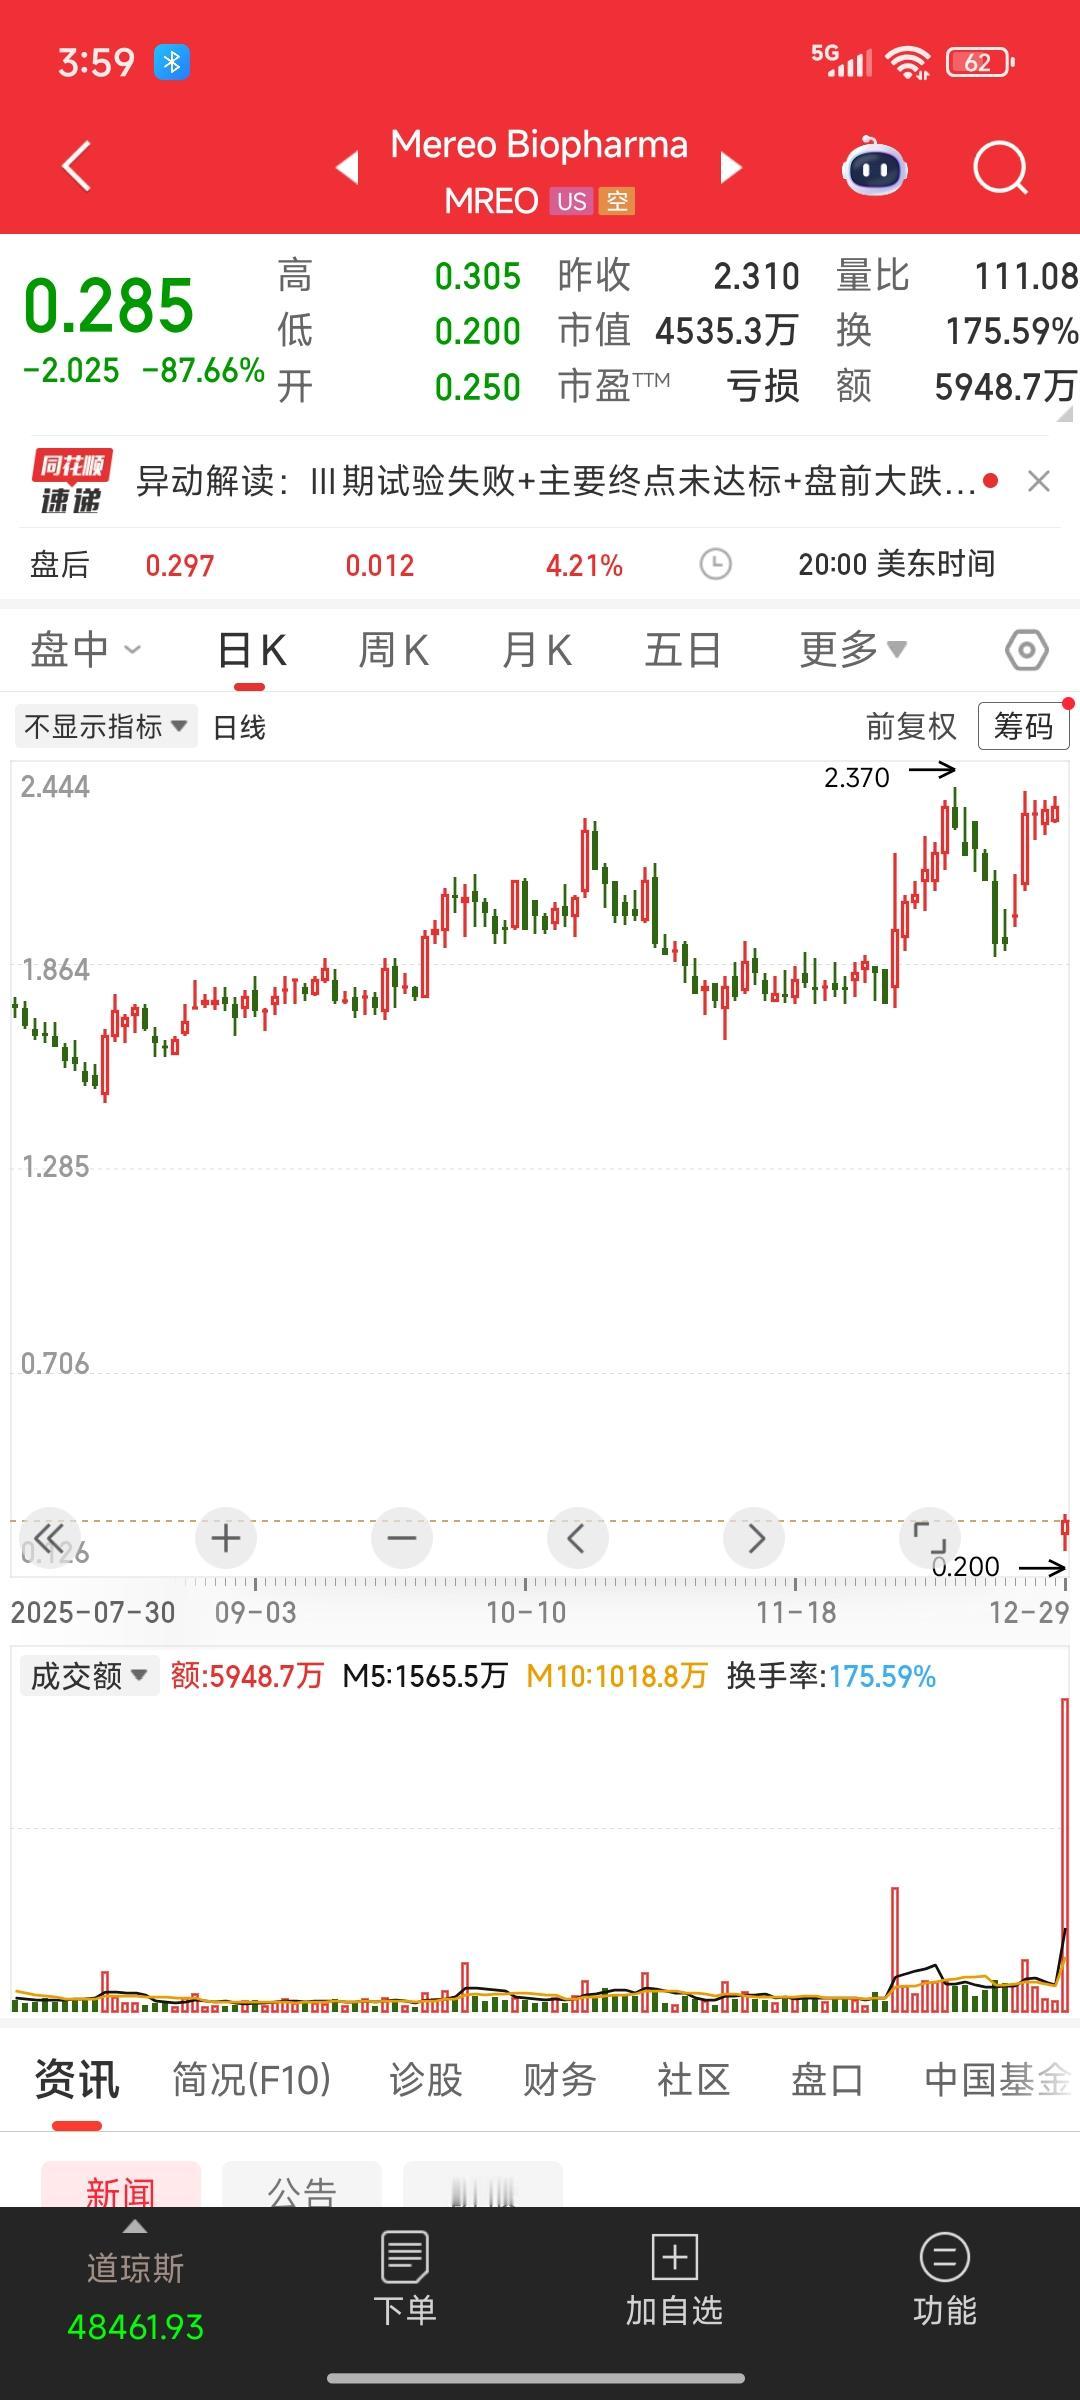Read 异动解读 III期试验失败 headline
Viewport: 1080px width, 2400px height.
coord(556,482)
